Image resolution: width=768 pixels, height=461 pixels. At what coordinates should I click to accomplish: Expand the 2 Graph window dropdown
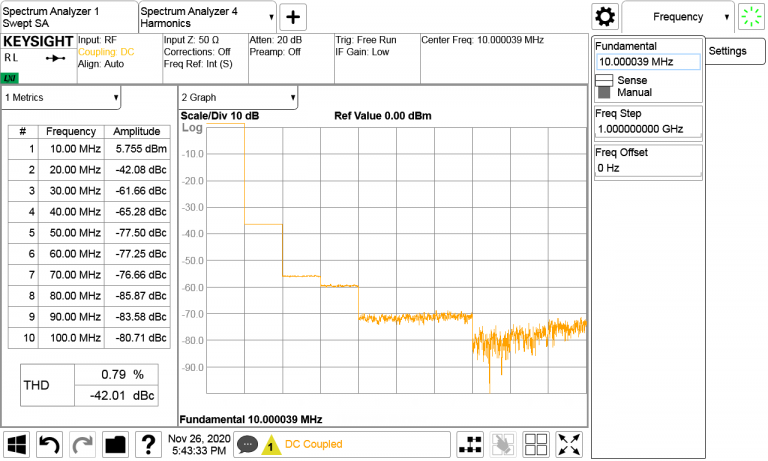tap(238, 98)
